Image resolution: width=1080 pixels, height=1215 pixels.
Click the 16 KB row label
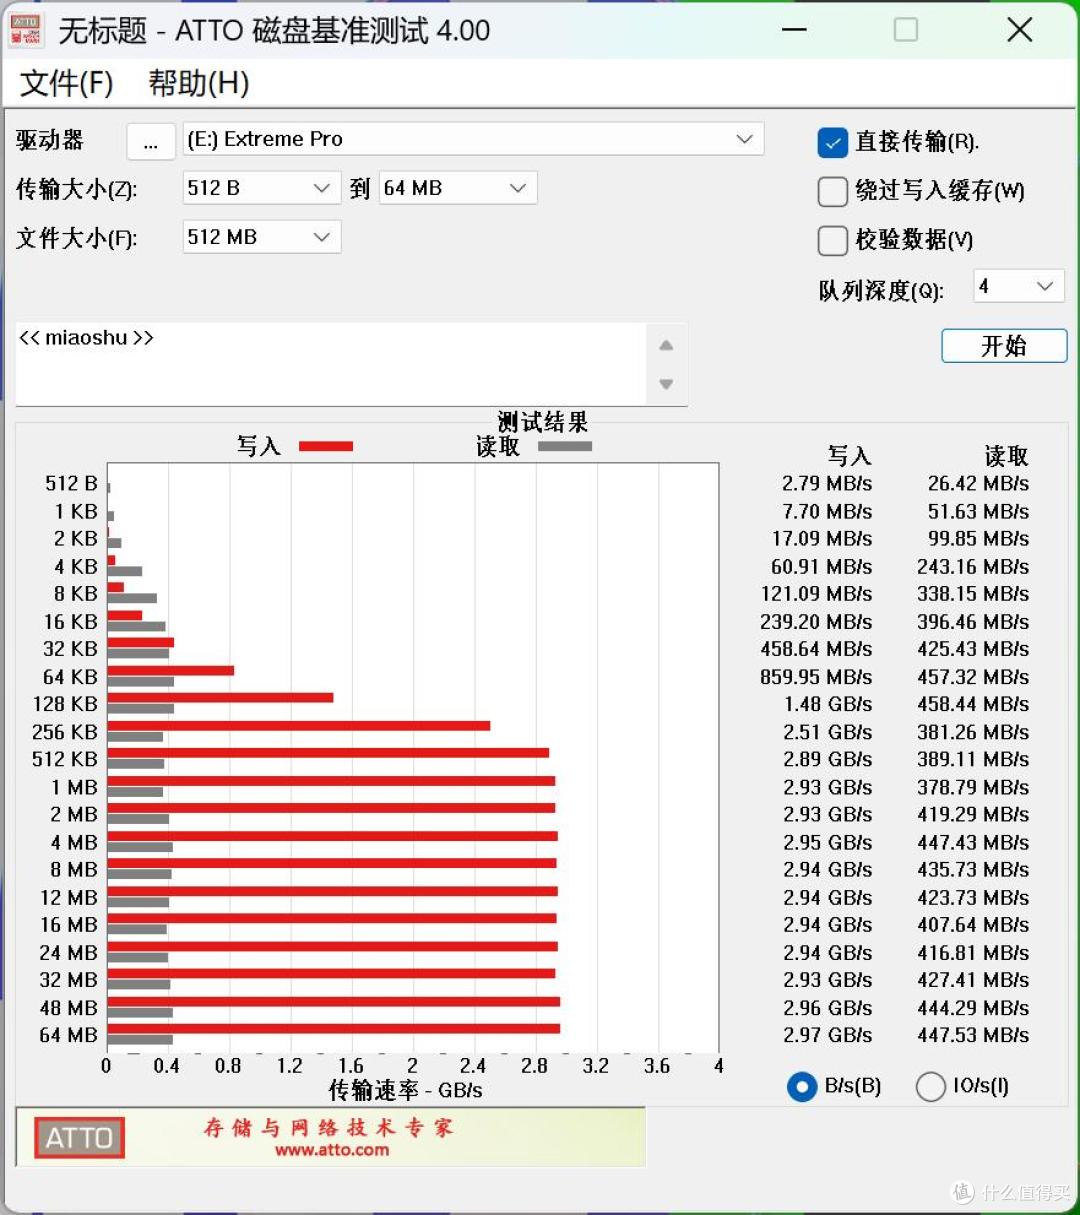point(71,622)
